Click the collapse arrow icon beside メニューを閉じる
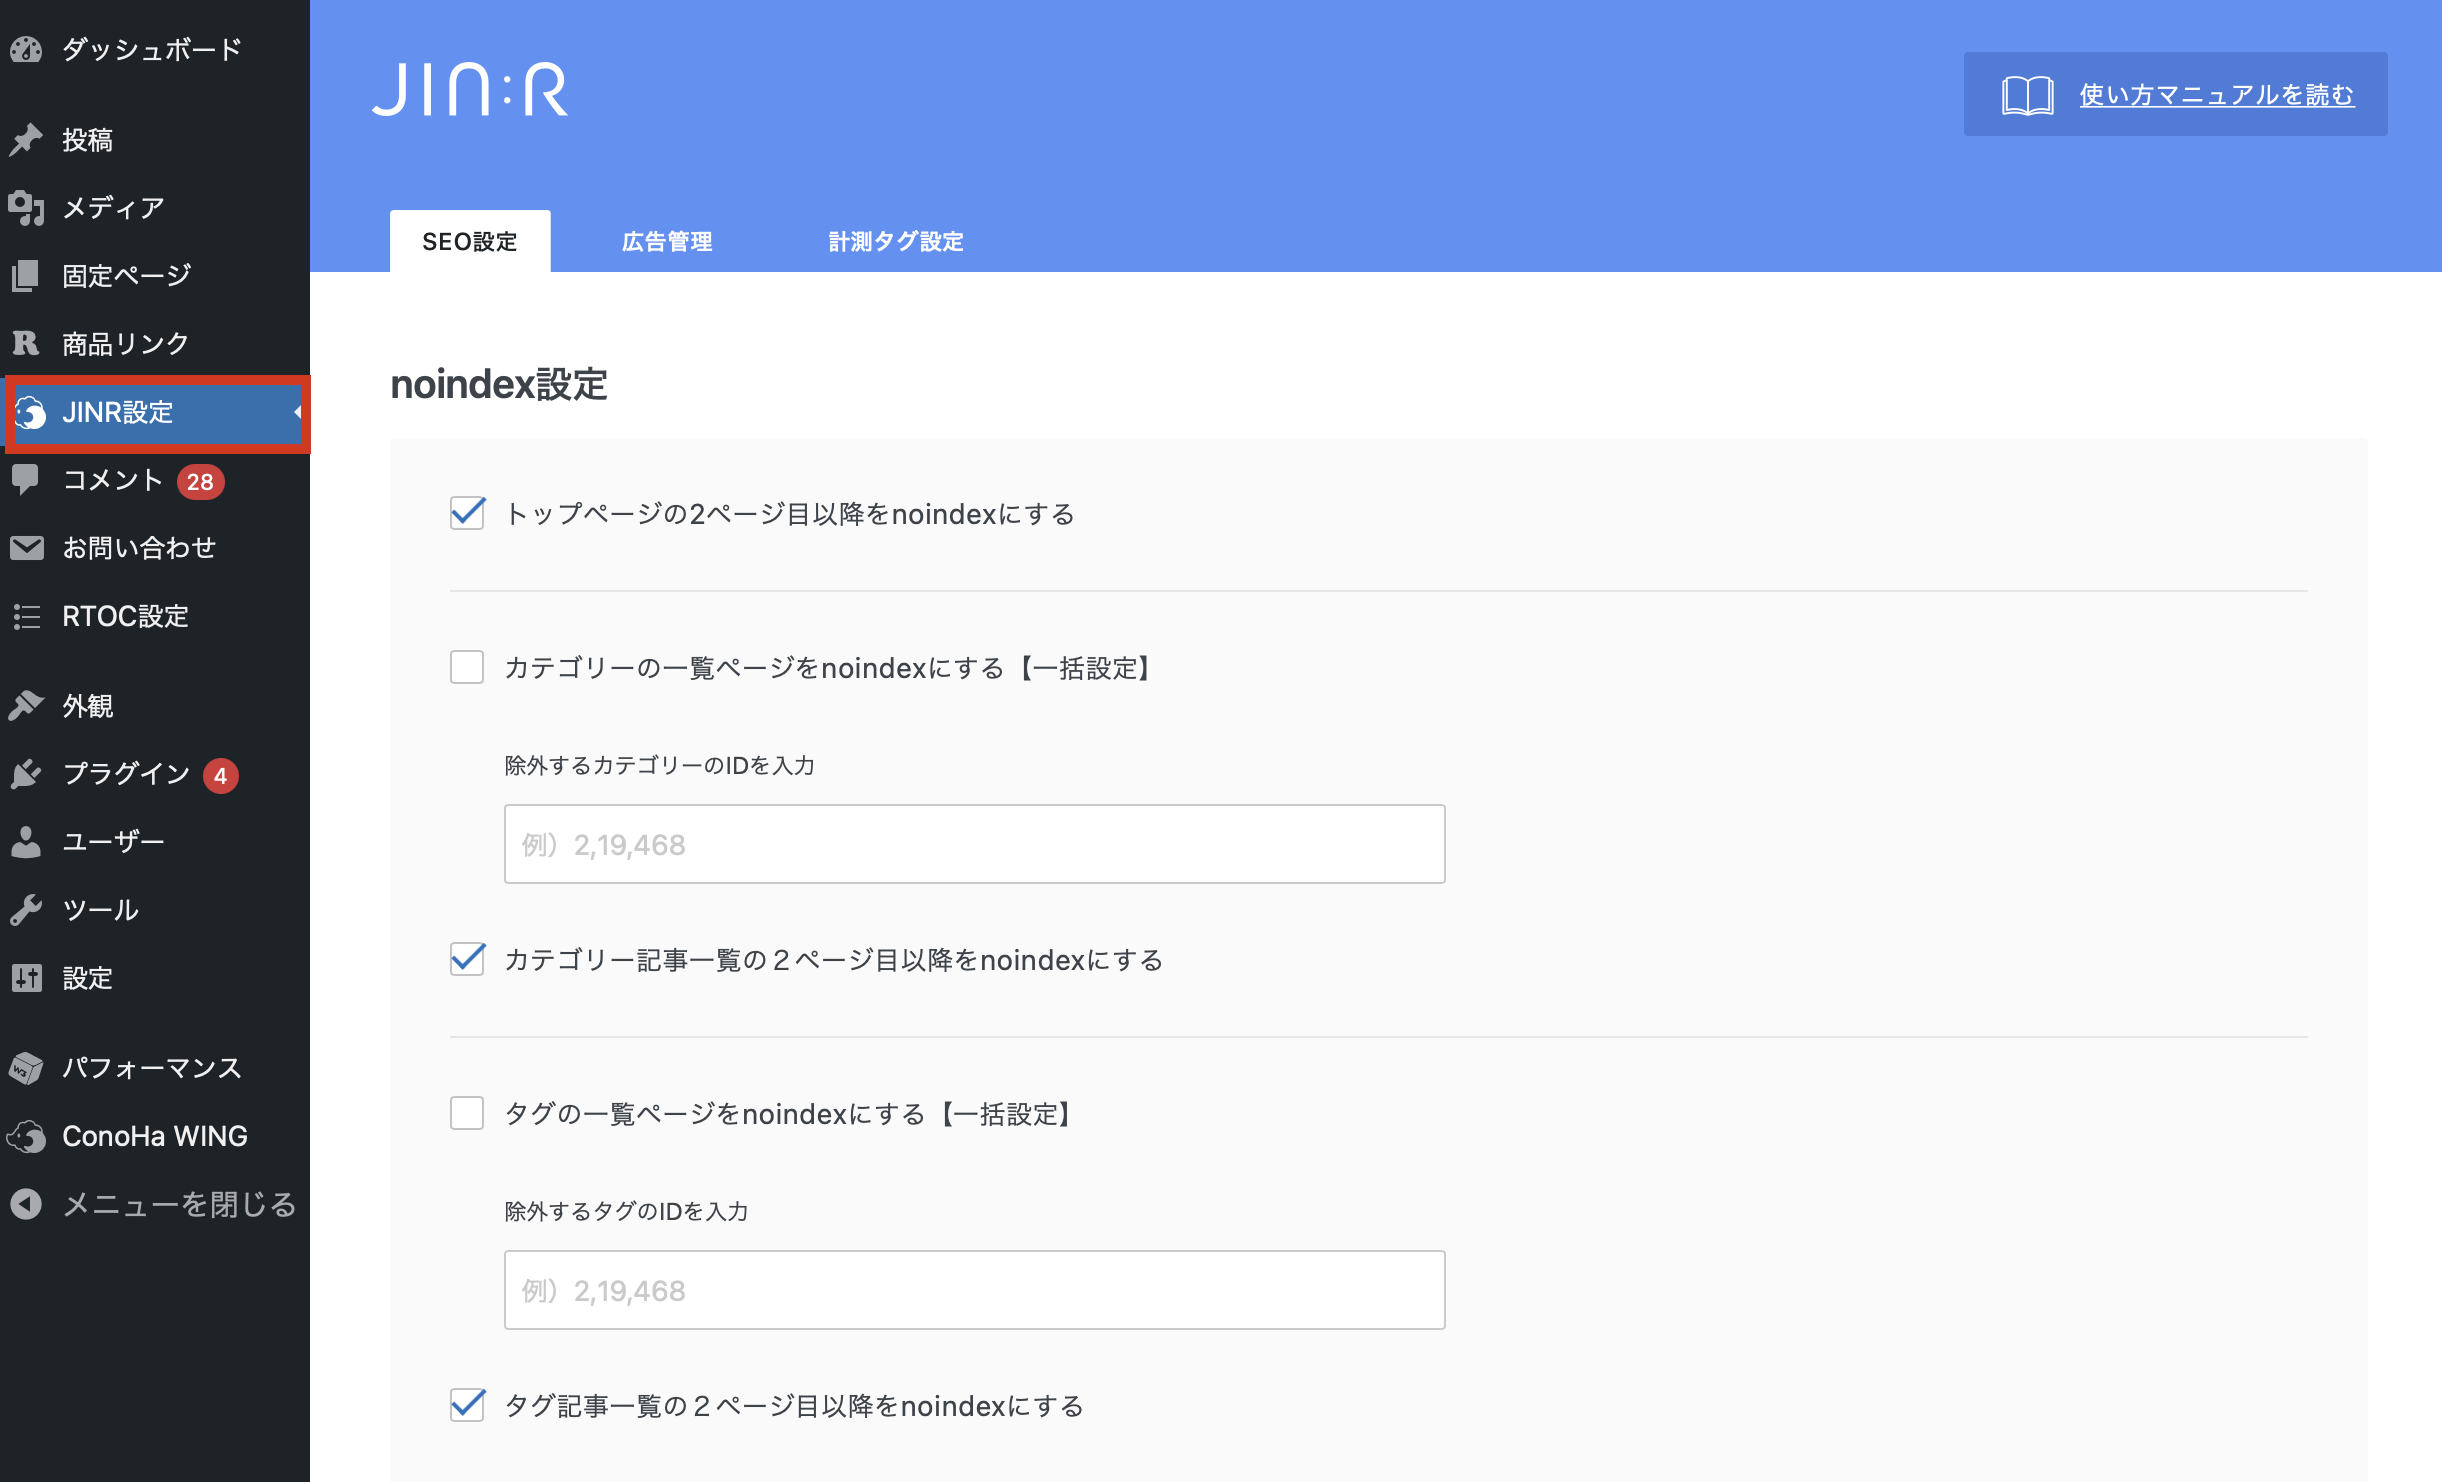 26,1204
